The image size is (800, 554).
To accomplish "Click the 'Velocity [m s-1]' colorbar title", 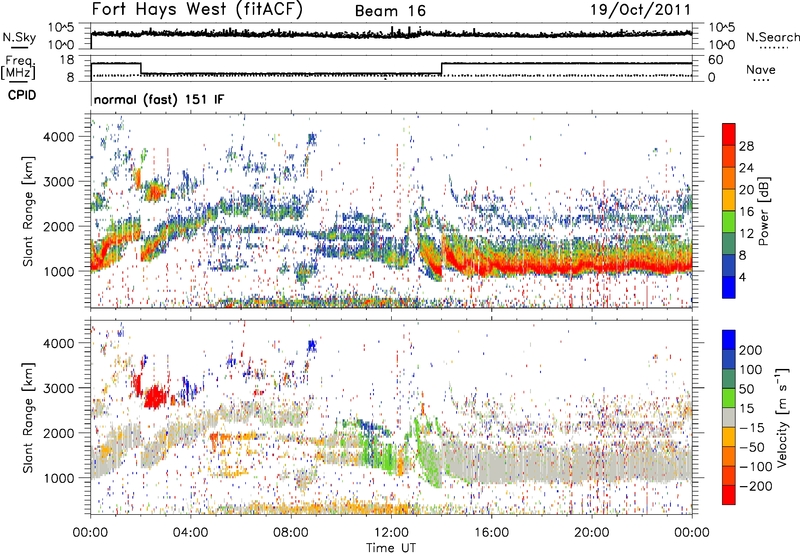I will [782, 417].
